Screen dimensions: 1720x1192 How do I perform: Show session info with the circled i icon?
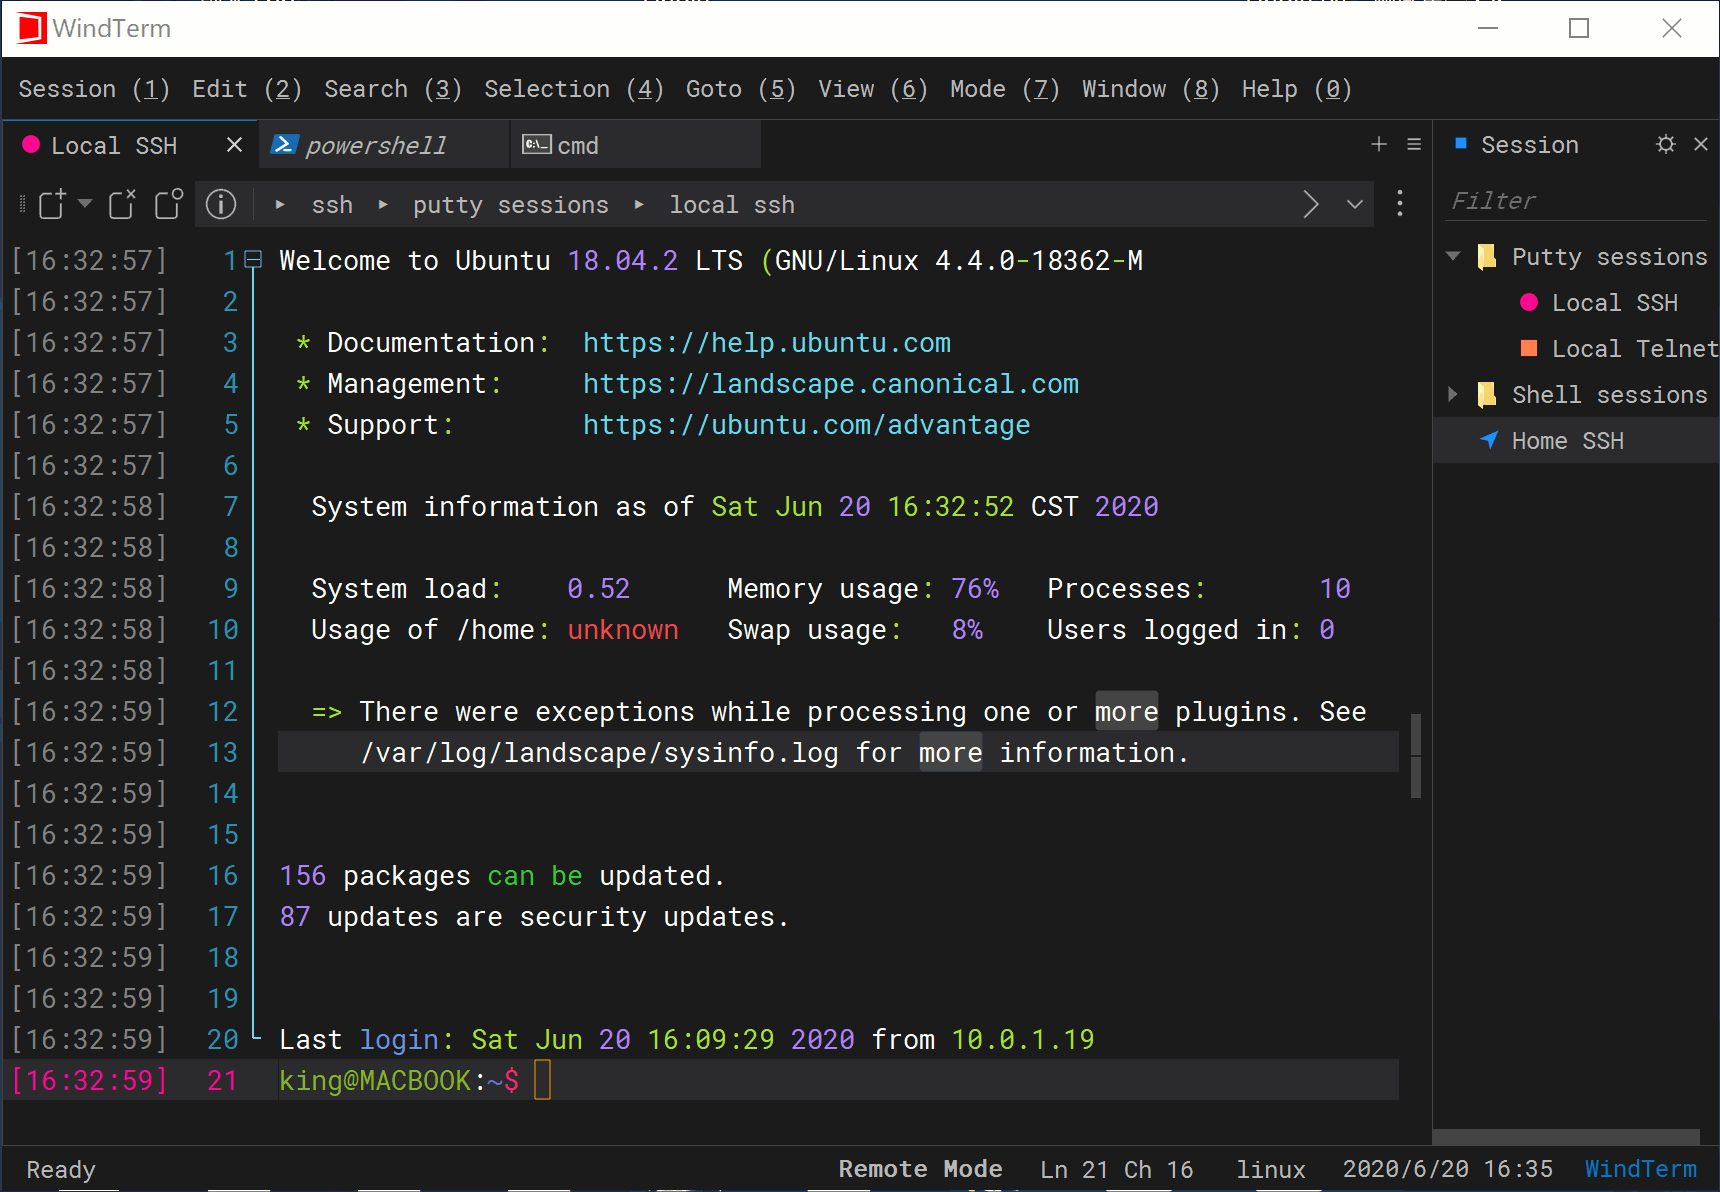click(x=221, y=204)
